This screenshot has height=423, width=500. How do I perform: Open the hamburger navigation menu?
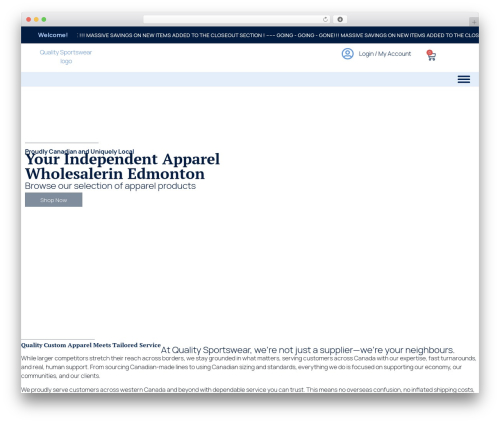point(464,79)
